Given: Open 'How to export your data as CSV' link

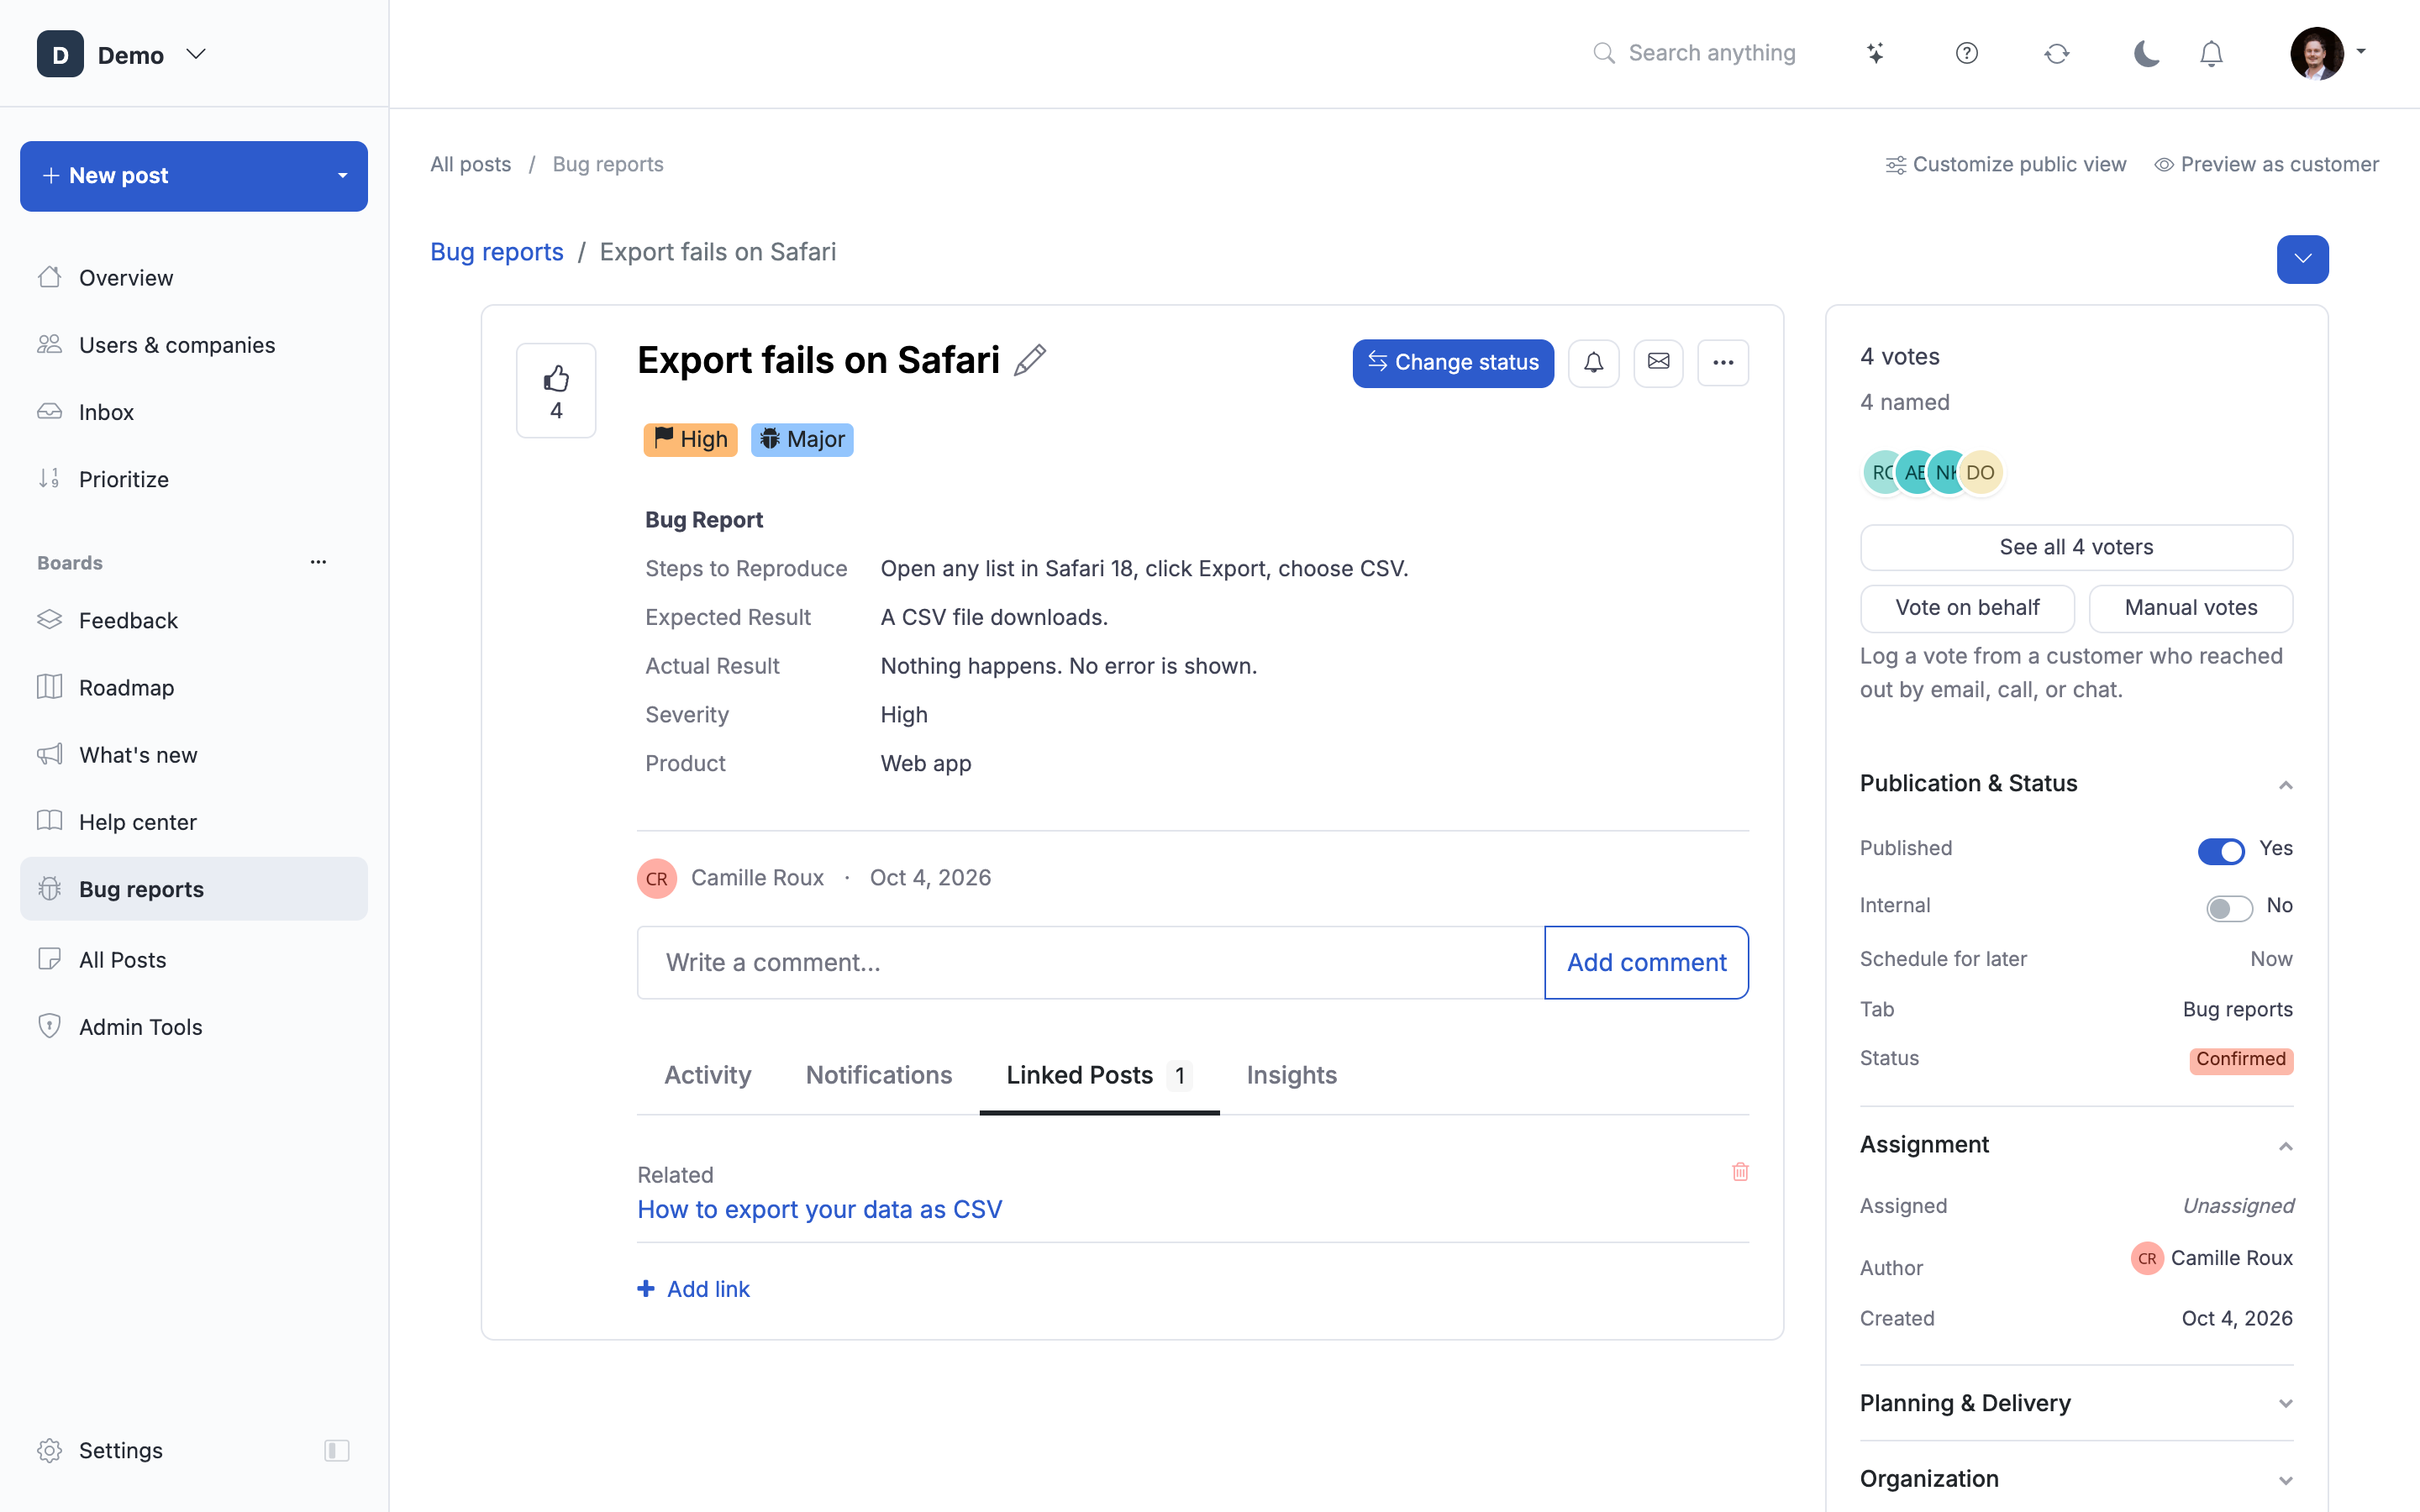Looking at the screenshot, I should (819, 1209).
